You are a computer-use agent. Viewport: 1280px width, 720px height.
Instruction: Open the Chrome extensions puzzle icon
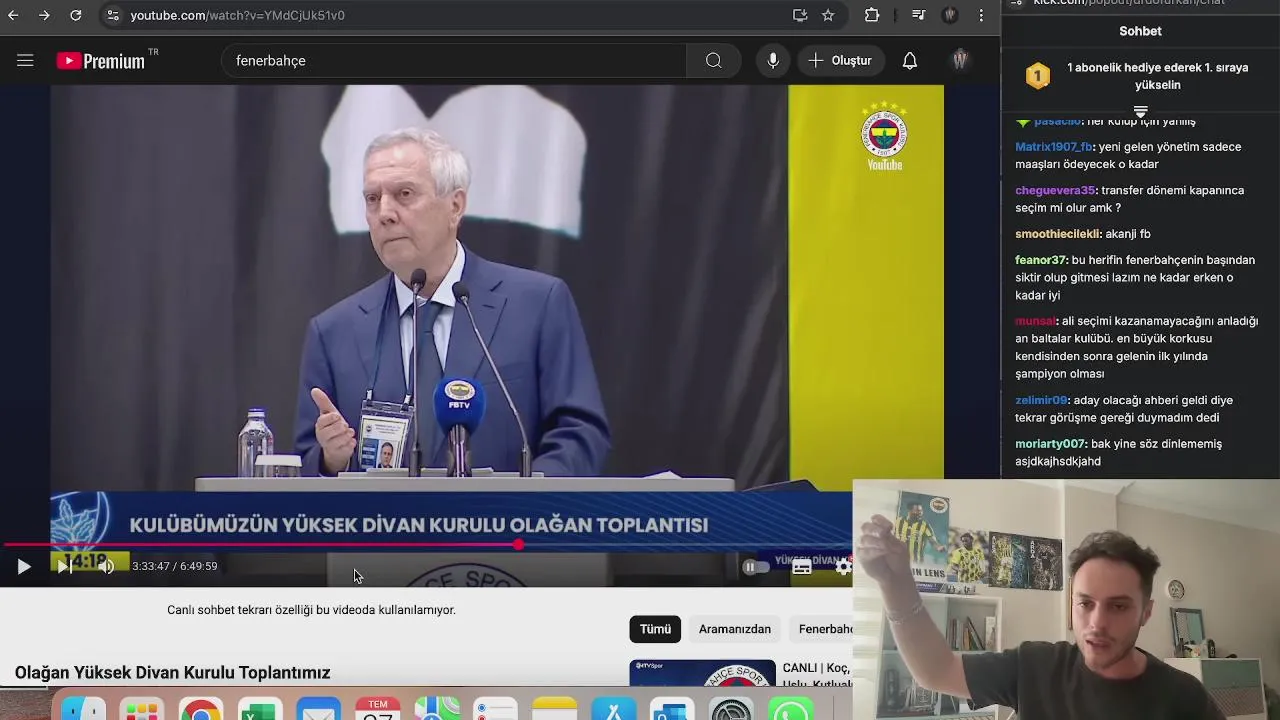(872, 15)
